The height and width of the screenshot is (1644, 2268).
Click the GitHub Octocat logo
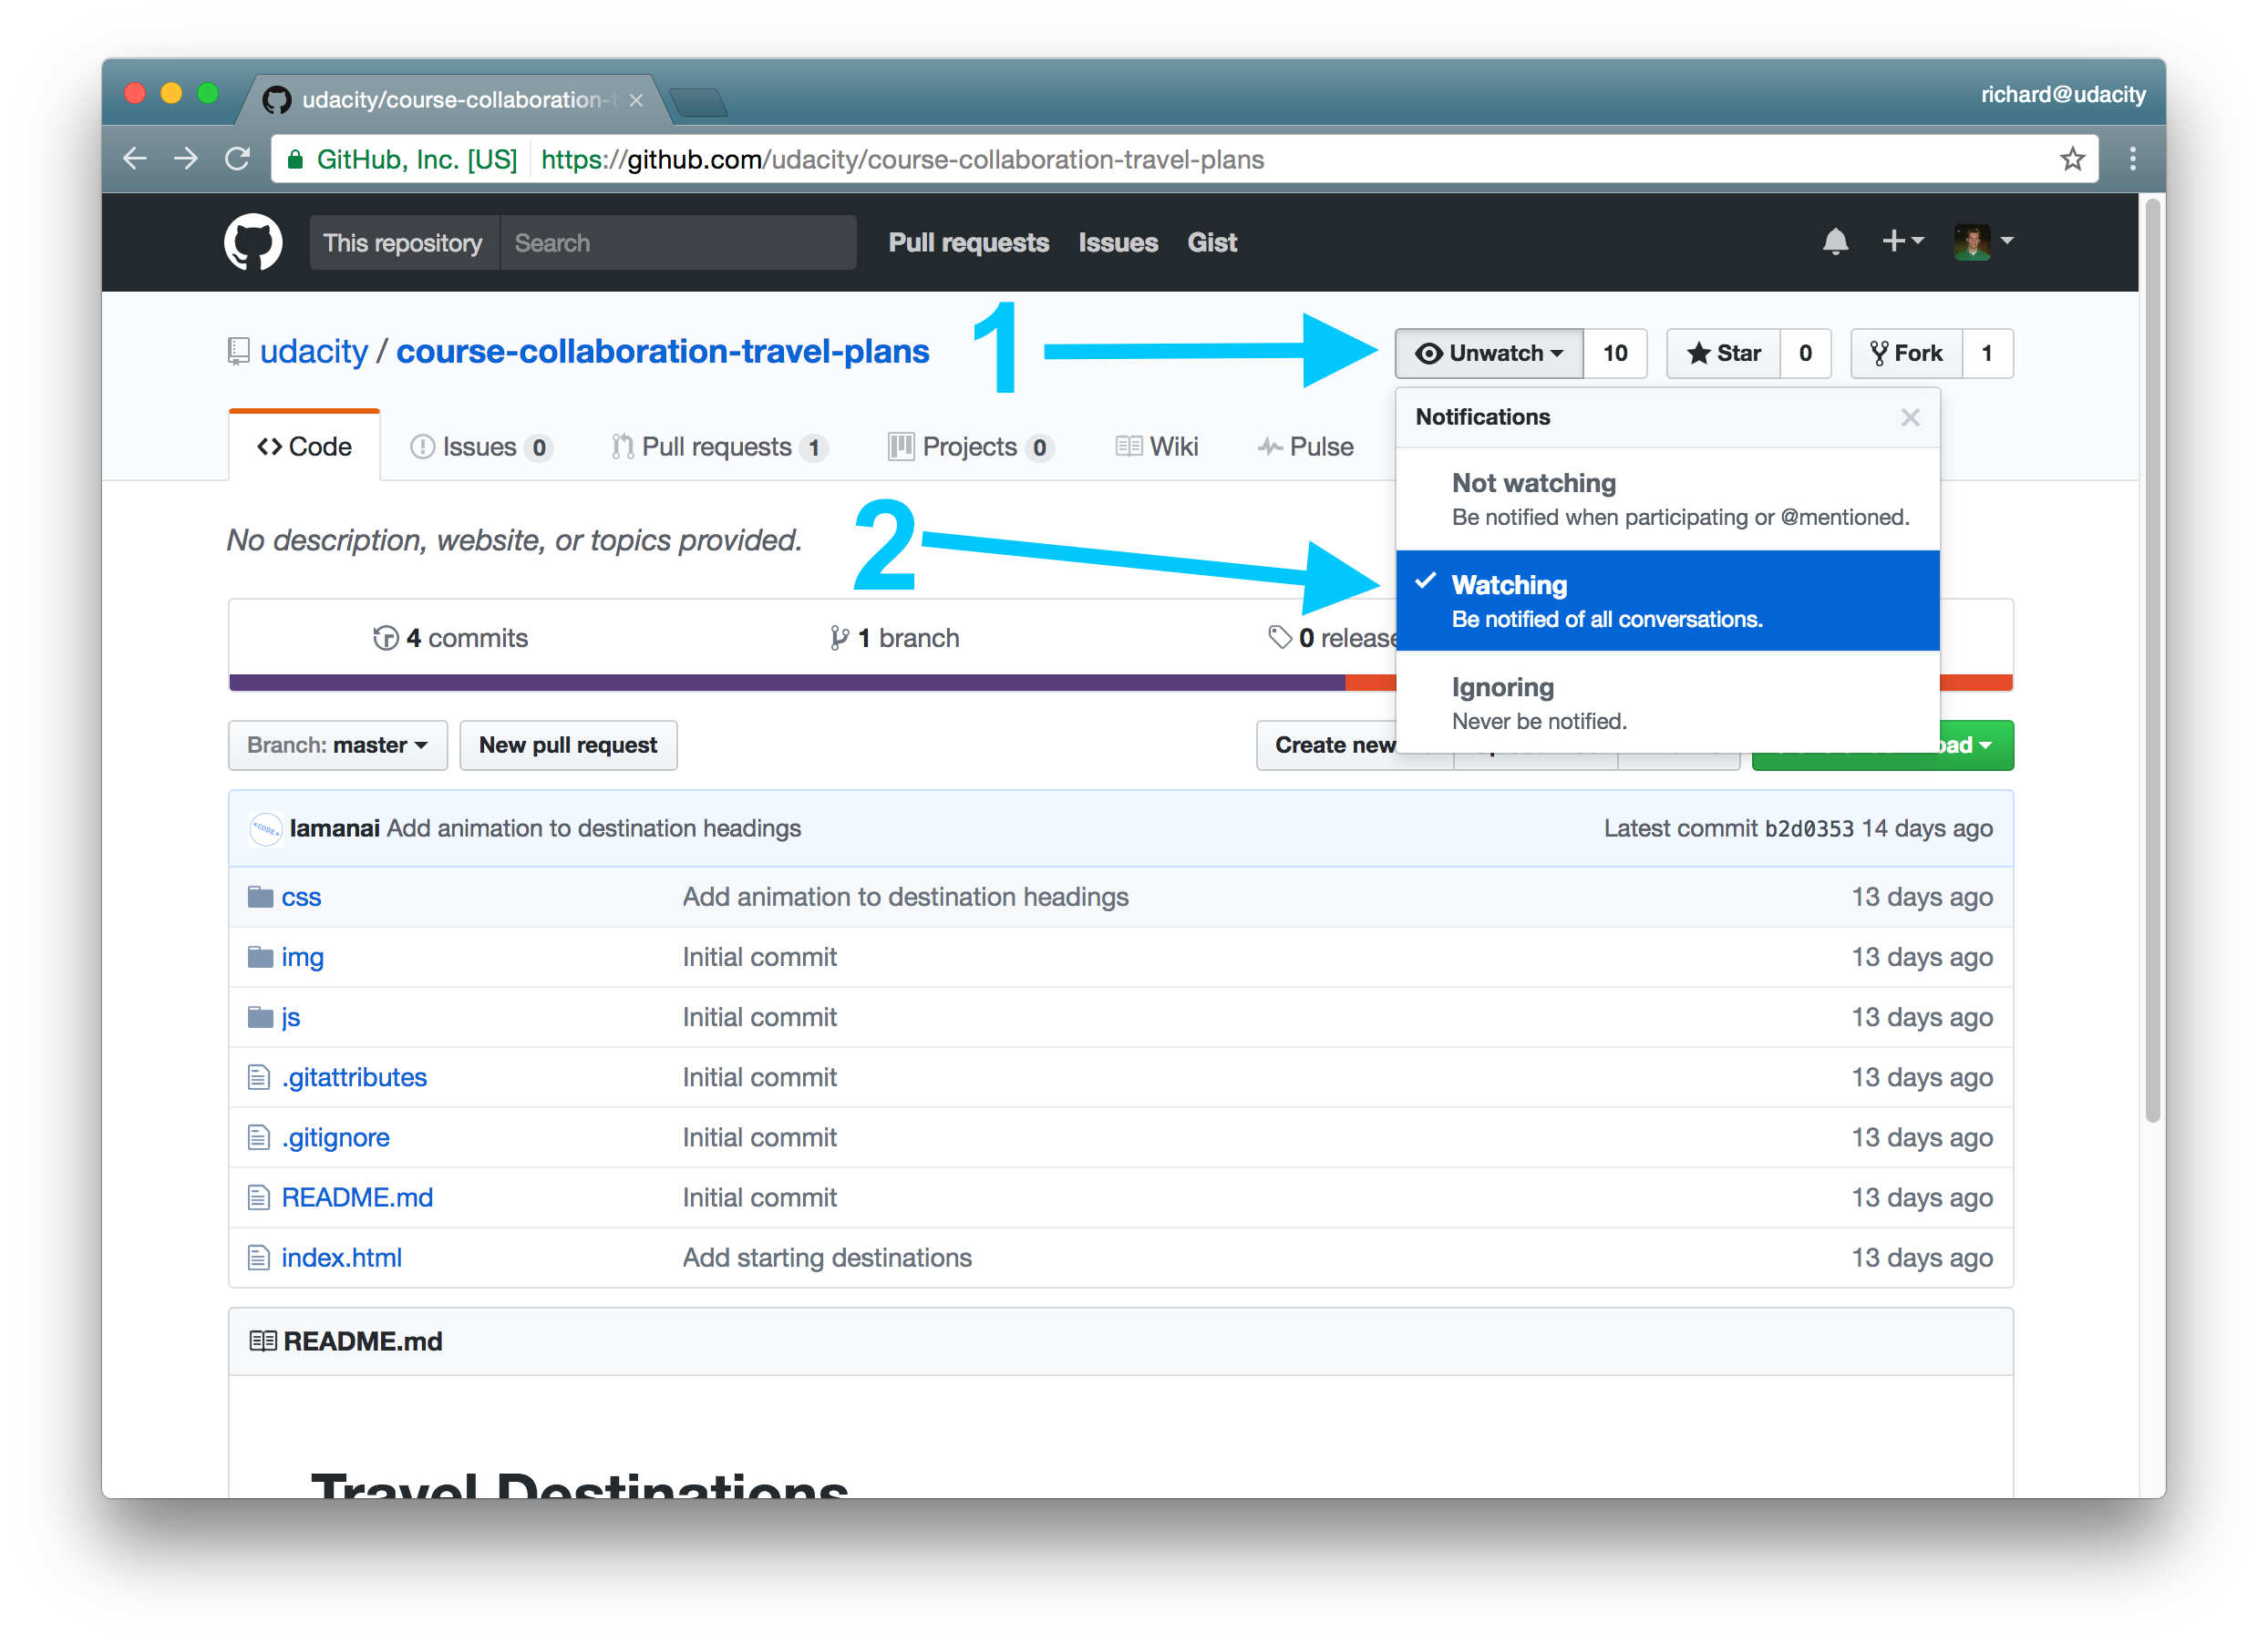(253, 242)
